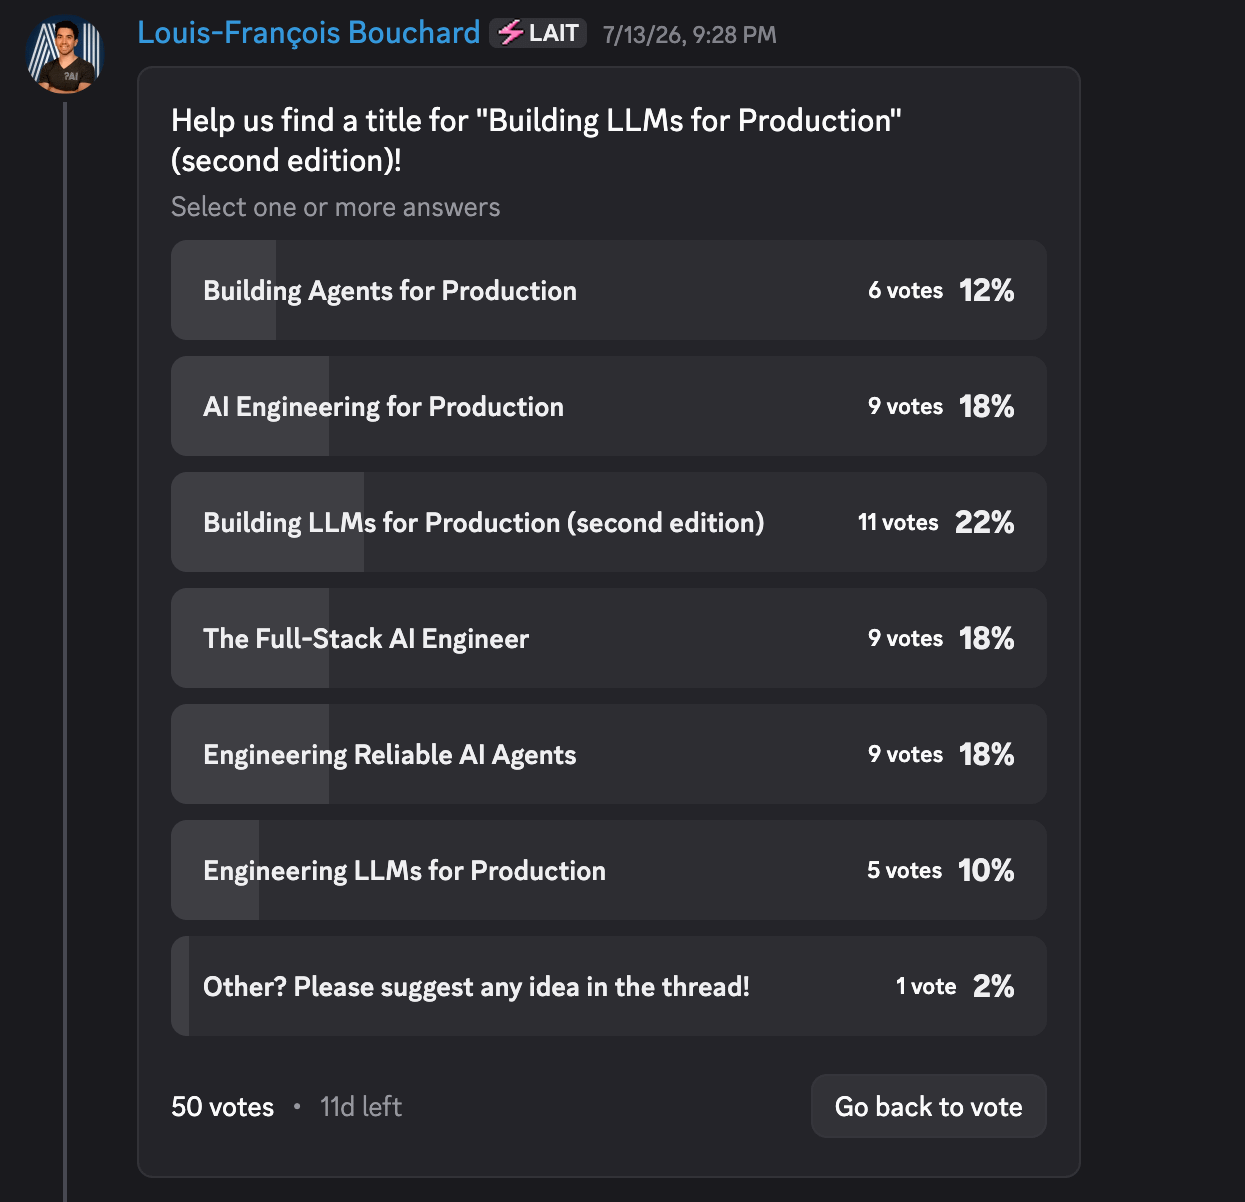Choose the Engineering Reliable AI Agents option

click(609, 754)
